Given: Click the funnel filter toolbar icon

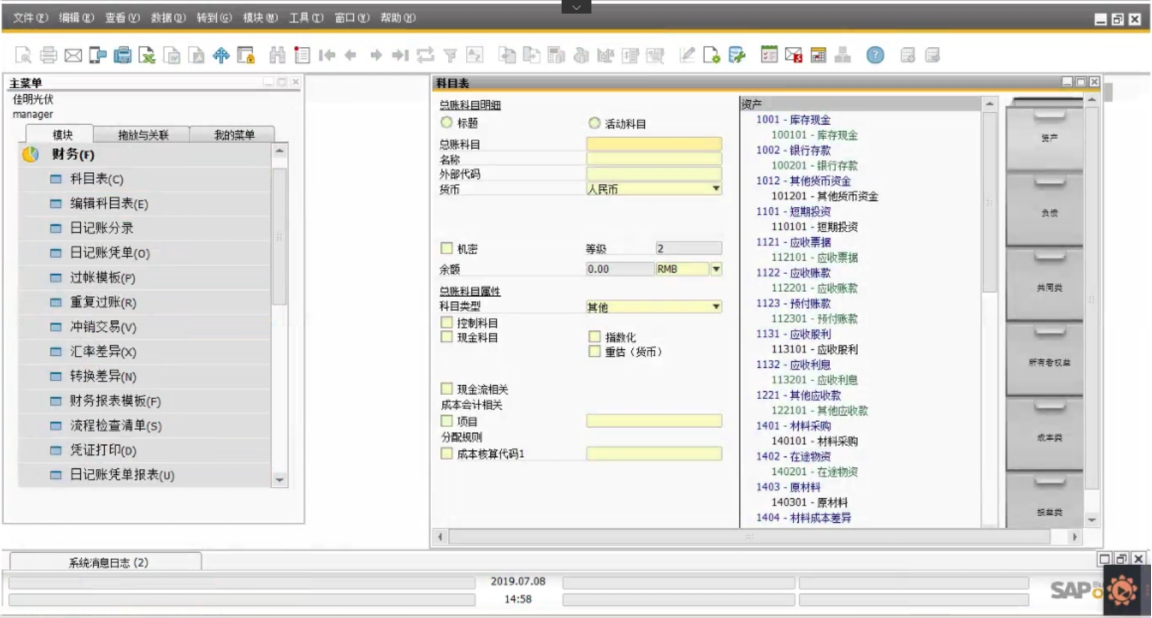Looking at the screenshot, I should pyautogui.click(x=450, y=55).
